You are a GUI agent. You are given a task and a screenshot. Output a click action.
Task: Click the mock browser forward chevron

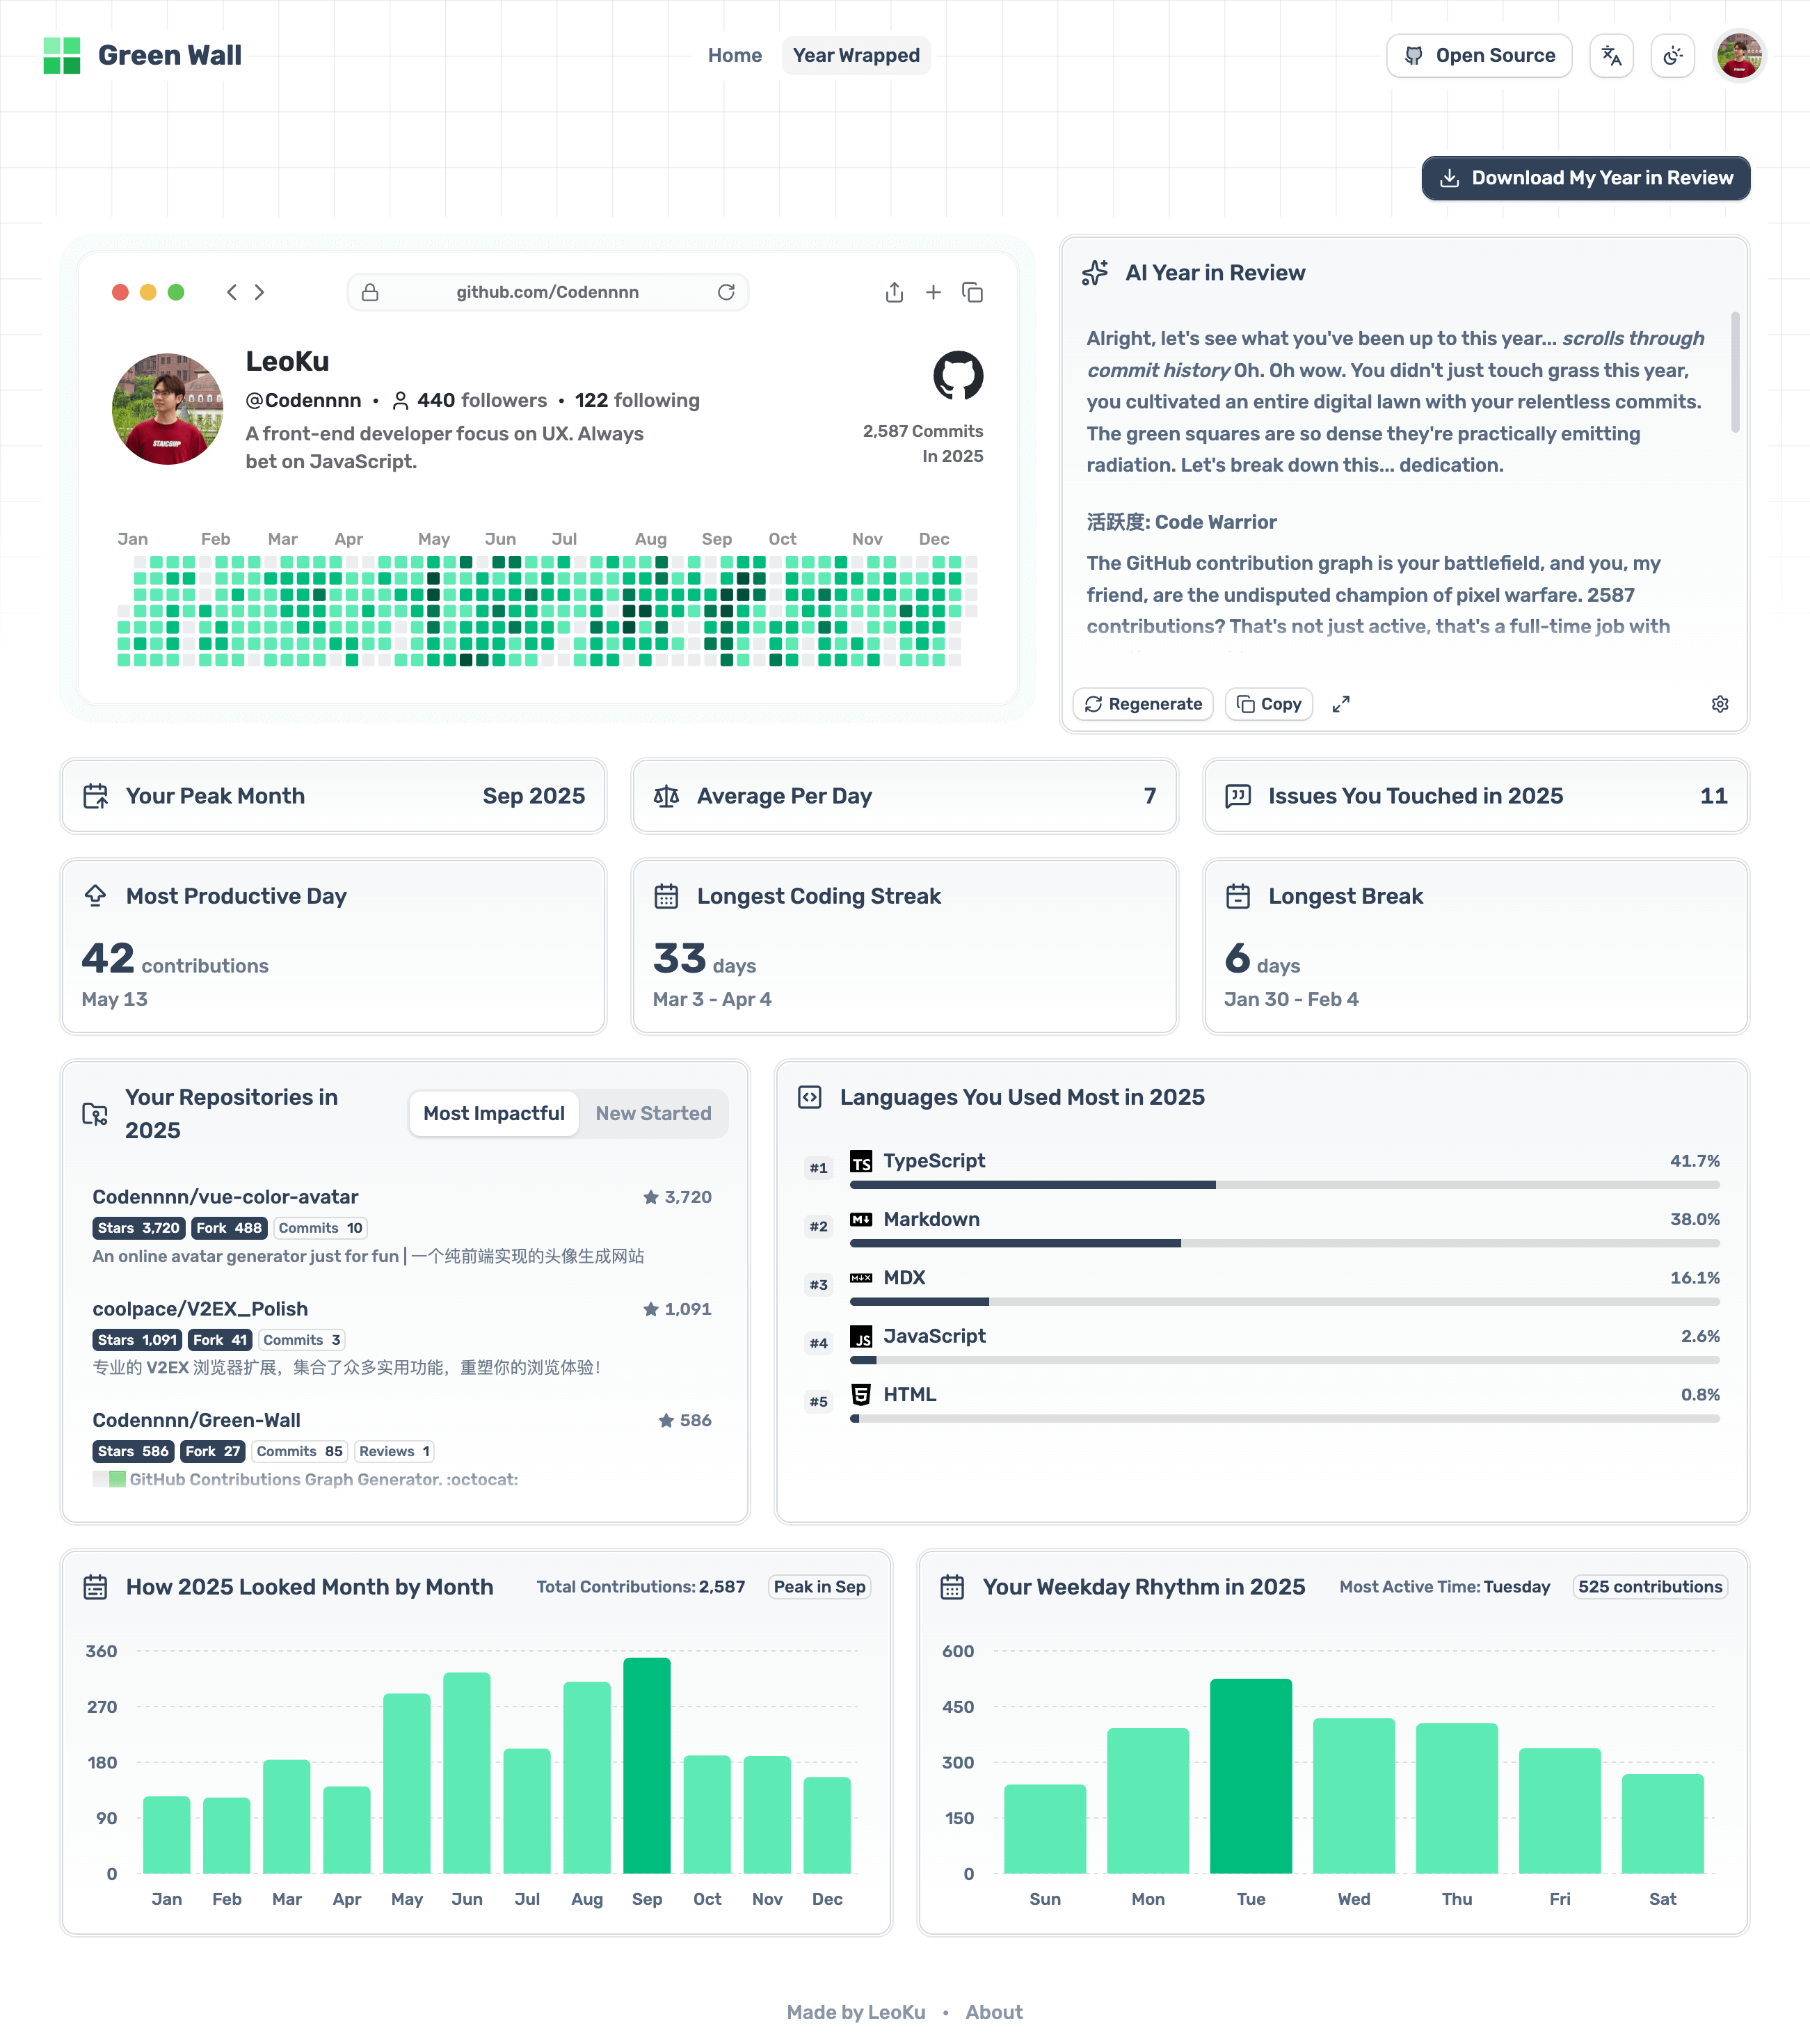tap(260, 292)
